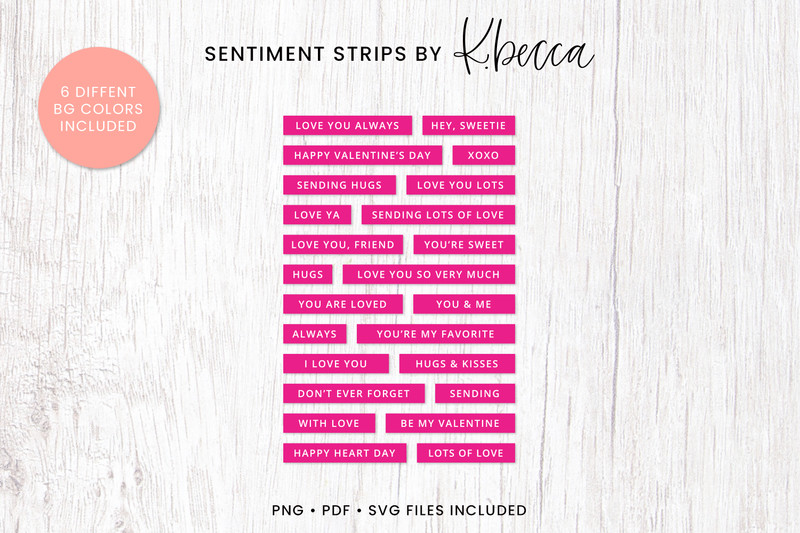This screenshot has height=533, width=800.
Task: Select the "Happy Heart Day" strip
Action: coord(345,453)
